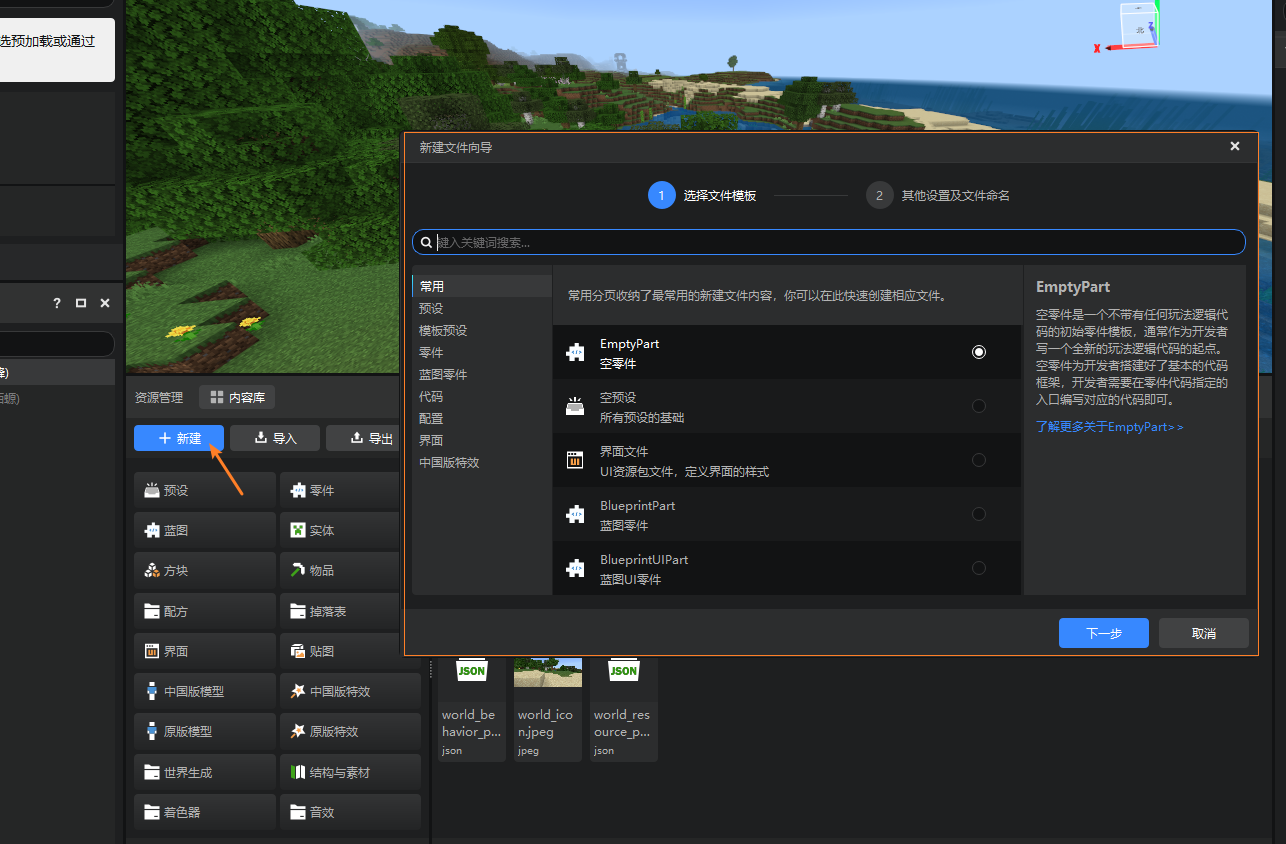Viewport: 1286px width, 844px height.
Task: Select the 零件 category in wizard sidebar
Action: click(x=481, y=352)
